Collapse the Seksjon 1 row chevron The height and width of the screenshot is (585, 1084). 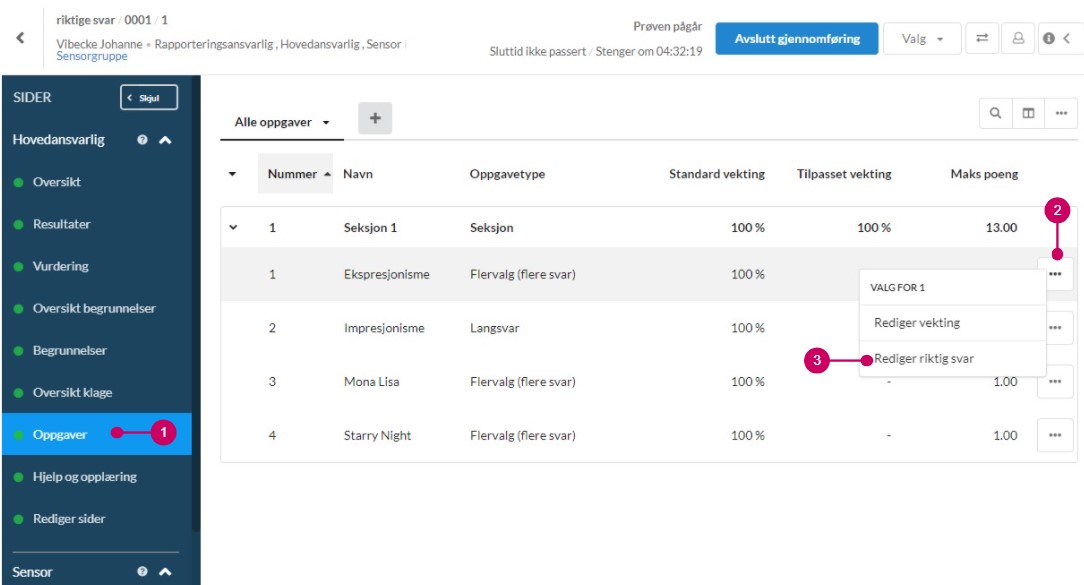[234, 227]
